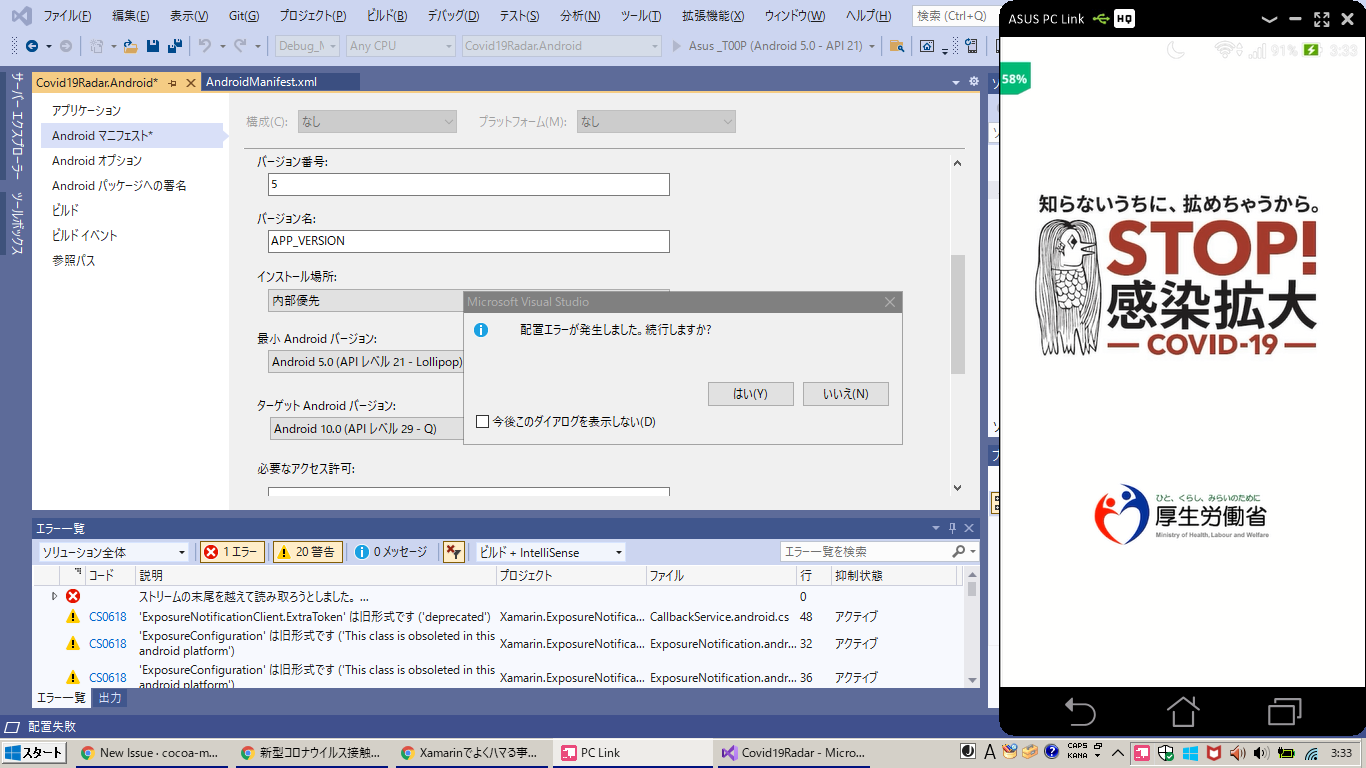This screenshot has width=1366, height=768.
Task: Click はい to continue despite deployment error
Action: [x=751, y=393]
